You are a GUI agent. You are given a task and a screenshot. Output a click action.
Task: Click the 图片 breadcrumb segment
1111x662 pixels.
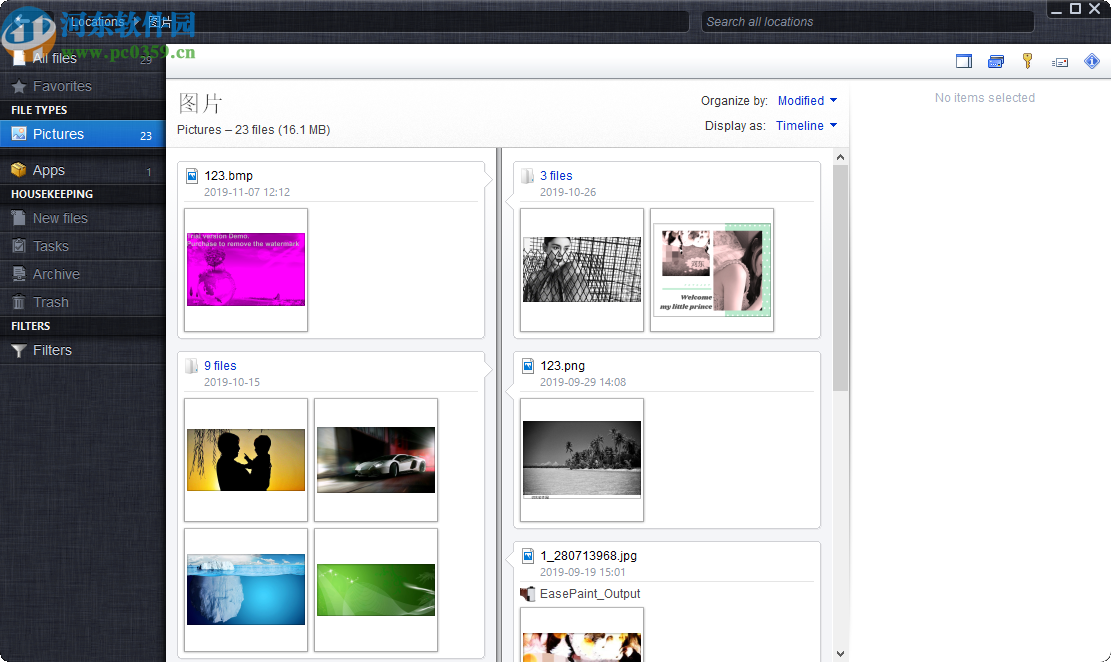pyautogui.click(x=159, y=22)
